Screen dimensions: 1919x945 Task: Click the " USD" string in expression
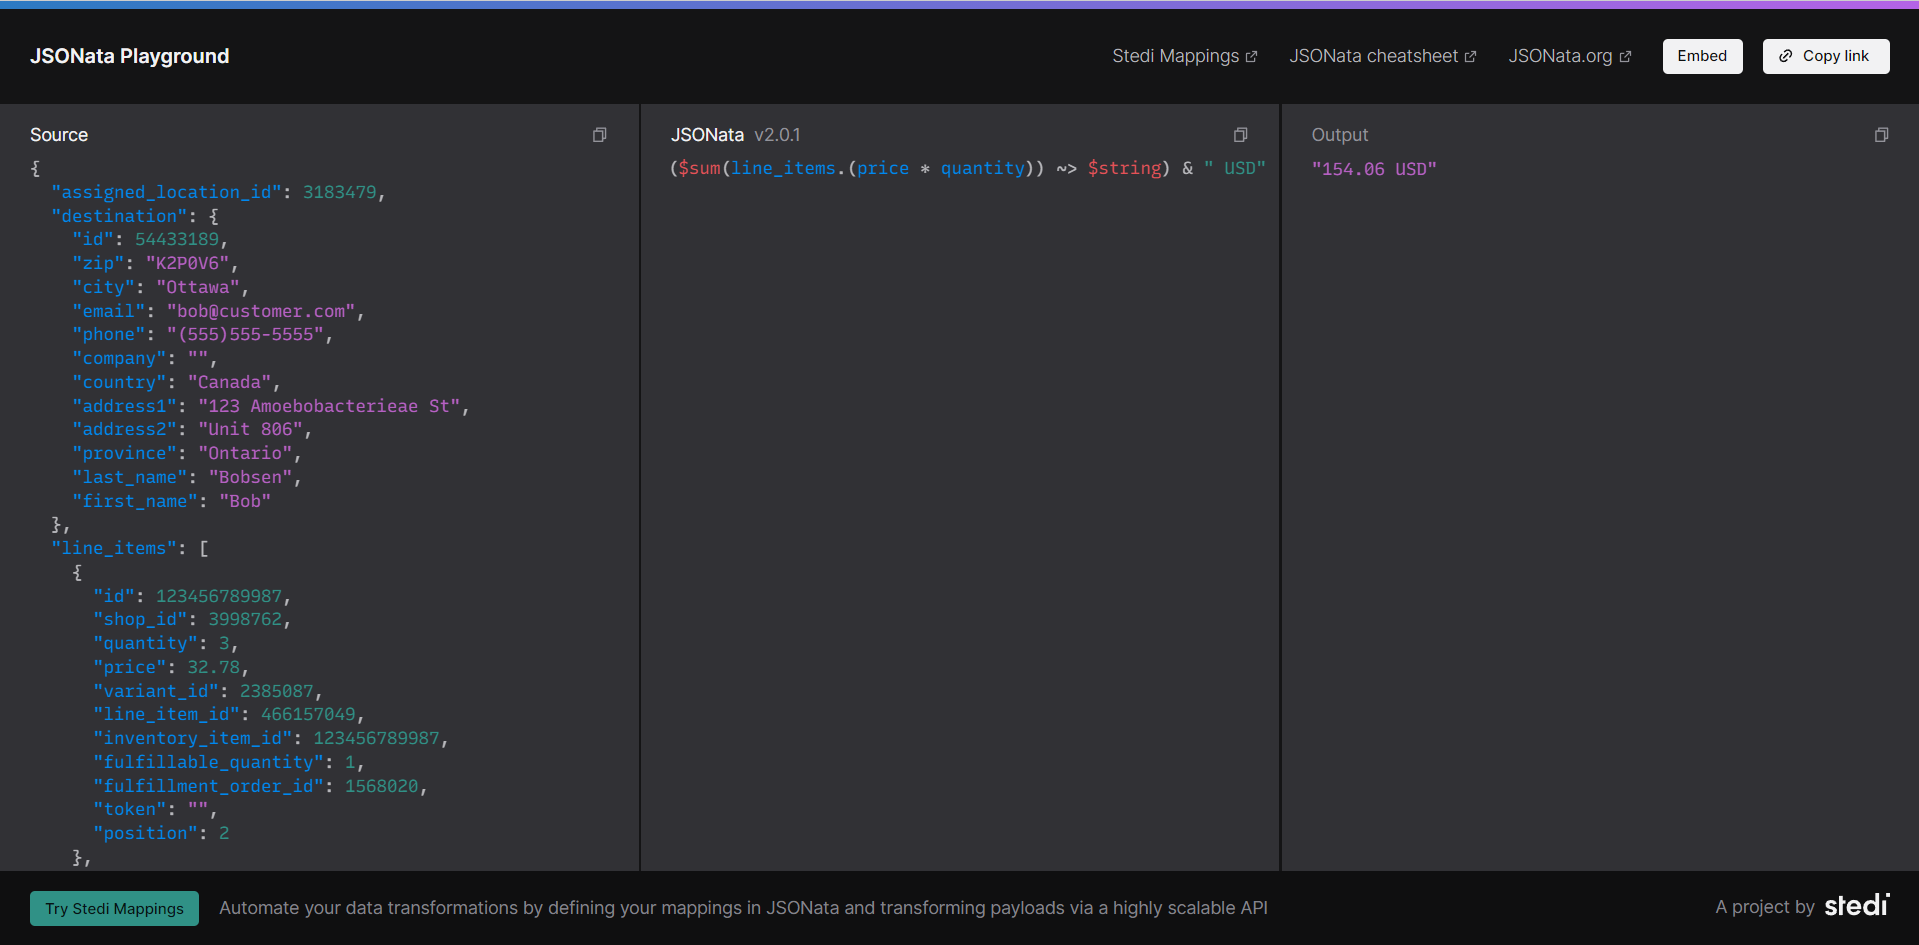click(1235, 168)
